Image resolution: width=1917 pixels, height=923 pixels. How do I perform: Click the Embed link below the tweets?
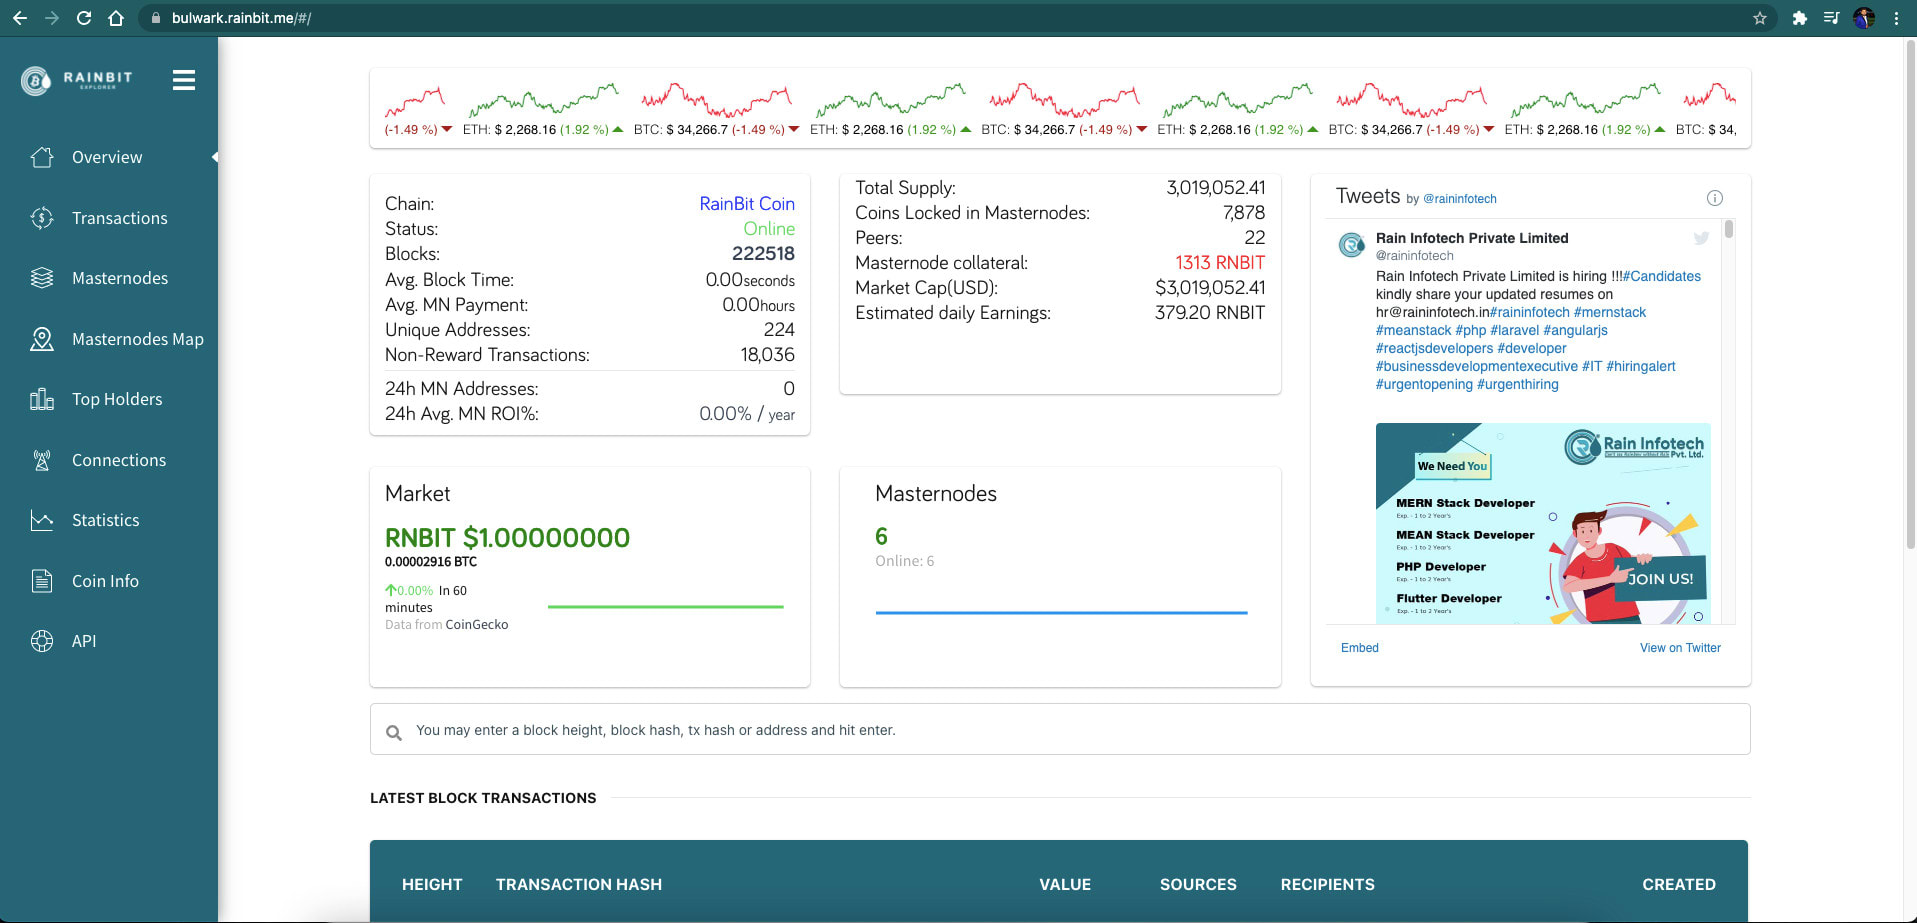[x=1359, y=648]
